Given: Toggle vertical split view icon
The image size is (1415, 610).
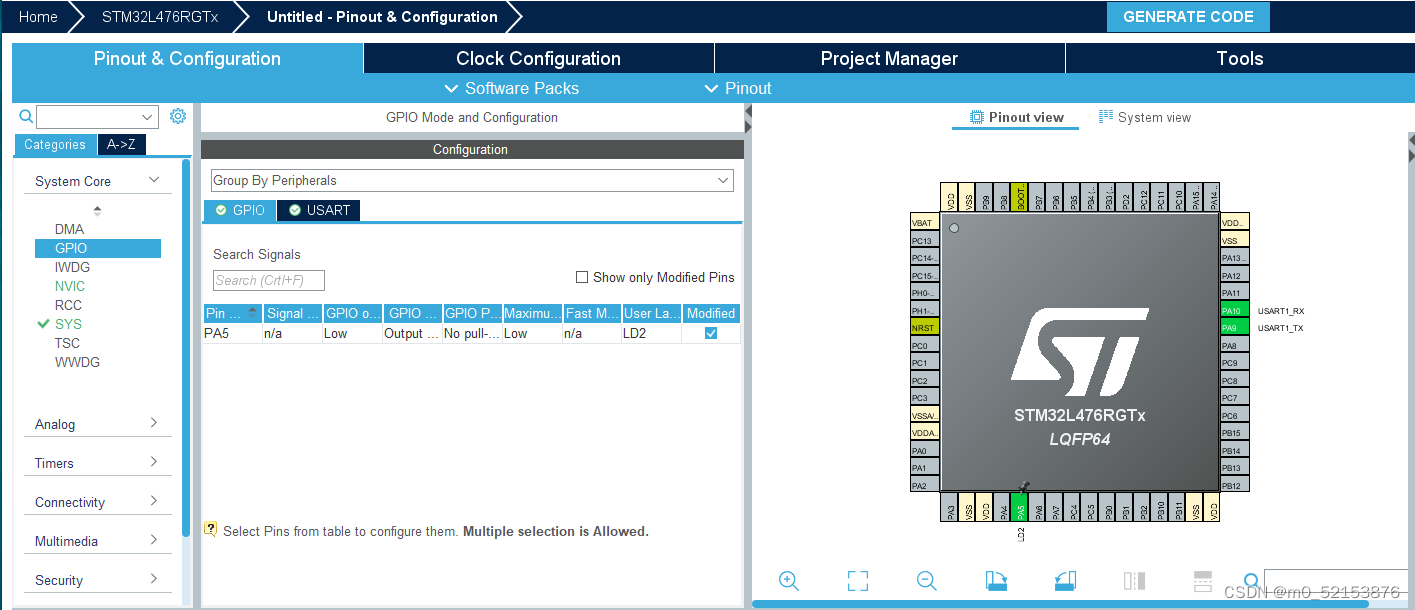Looking at the screenshot, I should (1134, 581).
